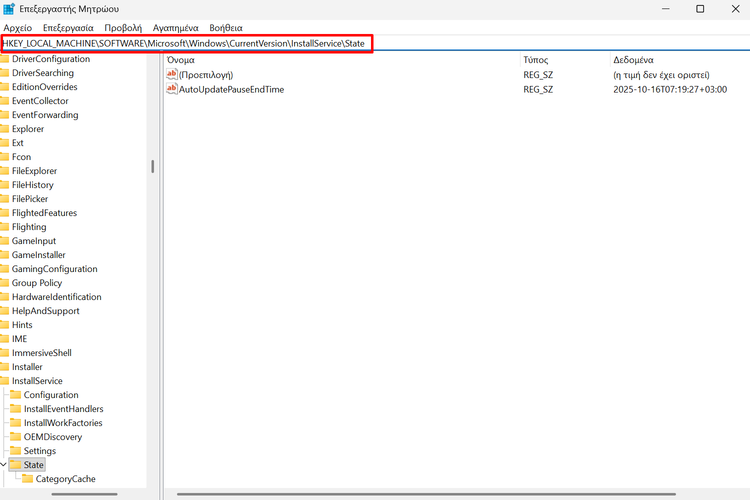
Task: Select the Configuration folder icon
Action: (16, 395)
